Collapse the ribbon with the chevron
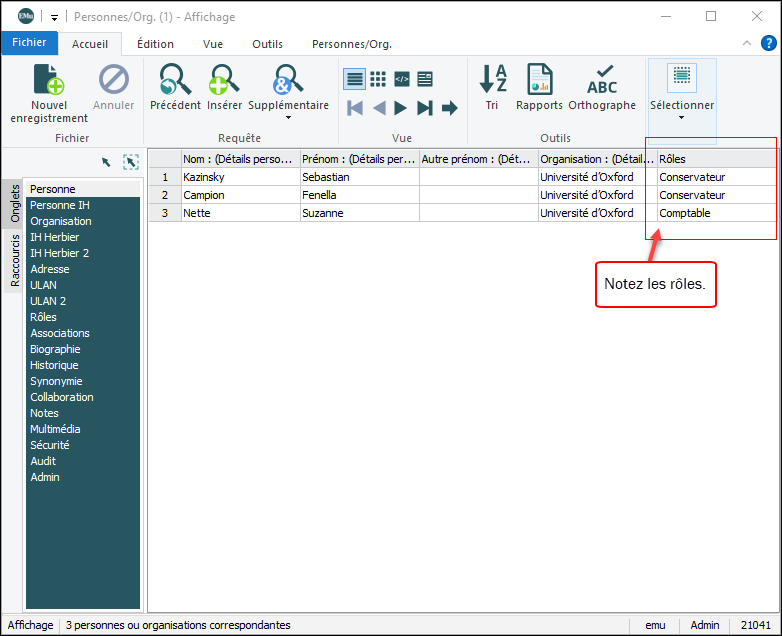Screen dimensions: 782x636 (x=746, y=44)
